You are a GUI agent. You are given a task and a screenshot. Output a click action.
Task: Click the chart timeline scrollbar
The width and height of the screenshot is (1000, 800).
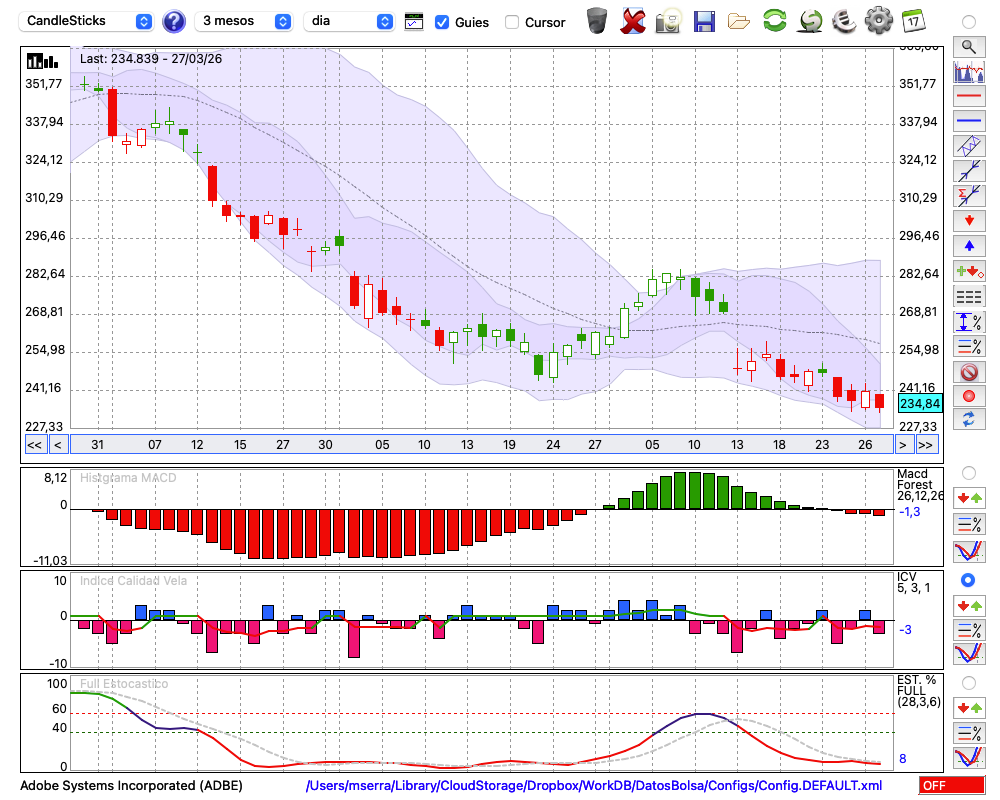click(x=480, y=445)
